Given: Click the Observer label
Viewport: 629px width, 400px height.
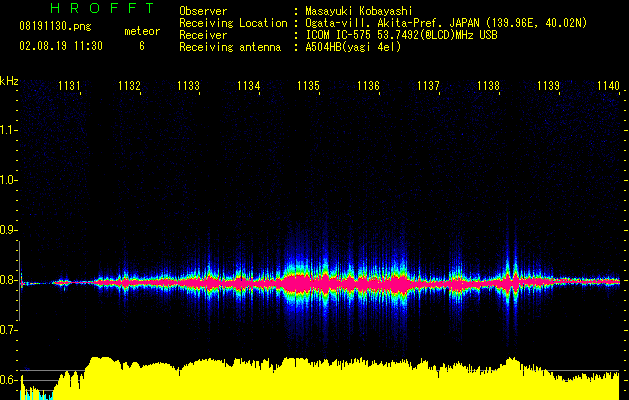Looking at the screenshot, I should click(x=203, y=11).
